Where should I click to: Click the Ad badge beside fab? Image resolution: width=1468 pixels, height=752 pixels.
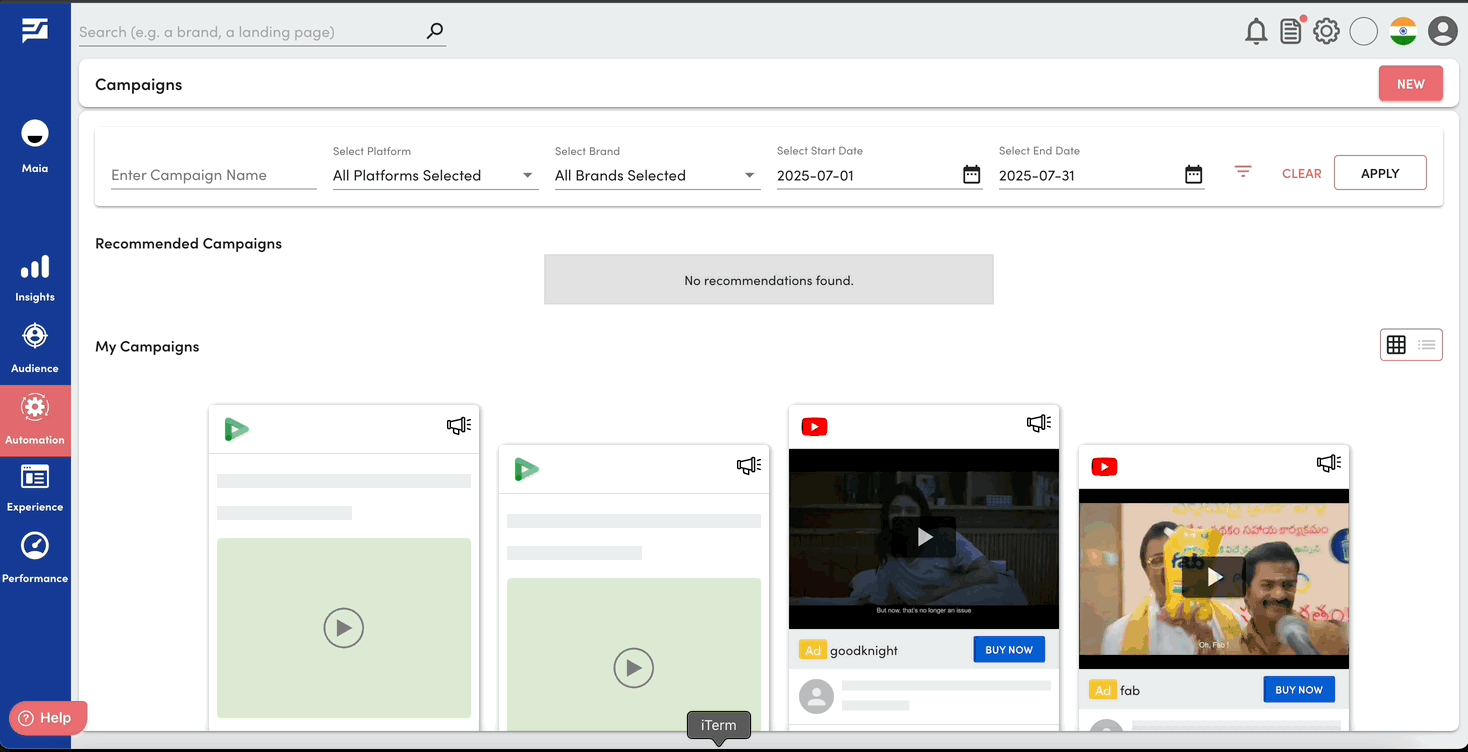click(1102, 690)
